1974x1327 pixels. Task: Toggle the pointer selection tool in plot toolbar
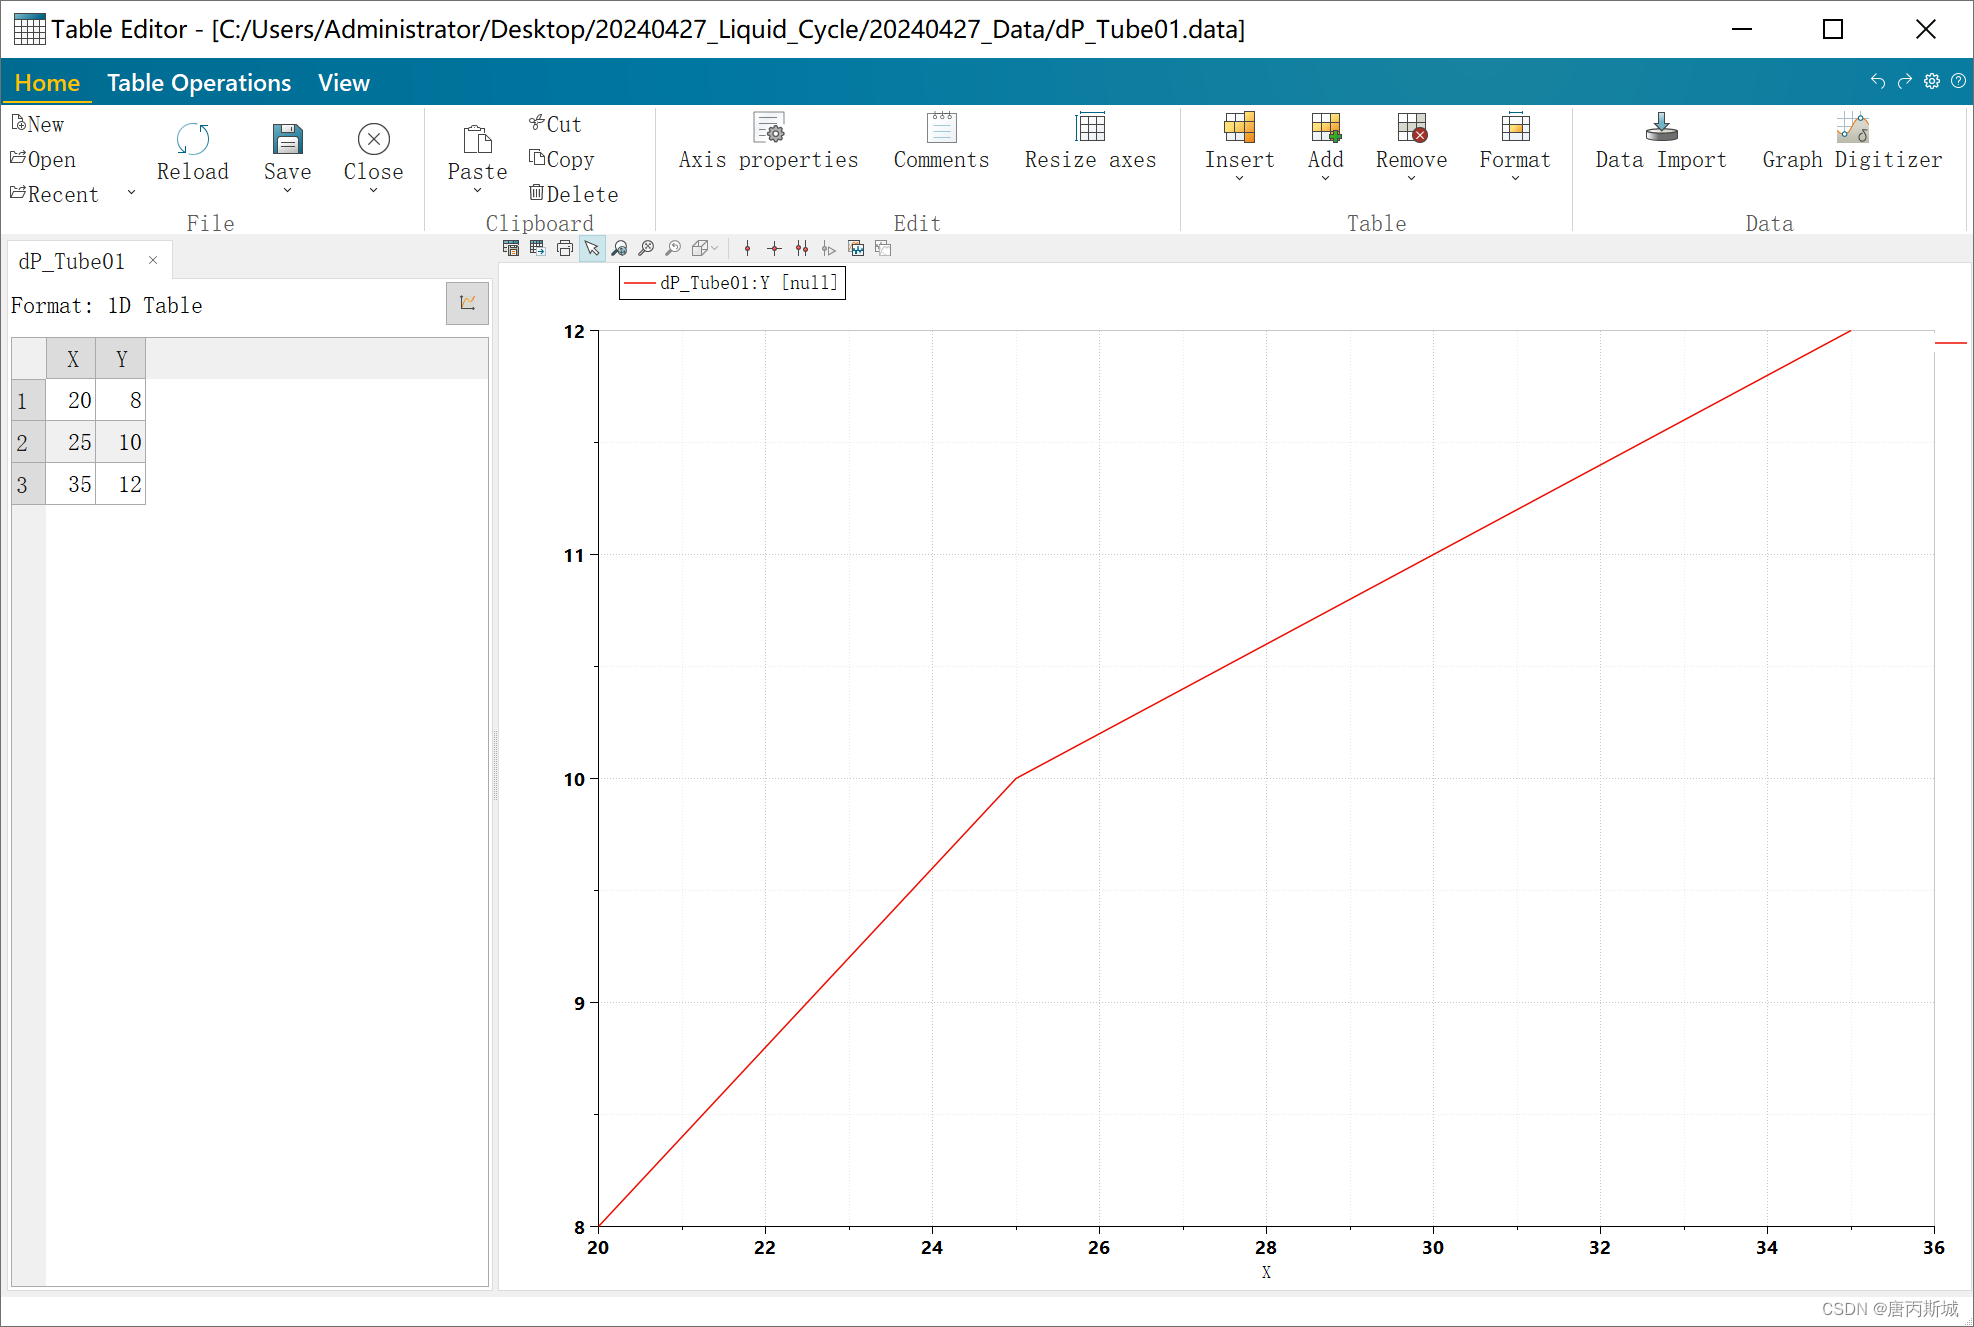(x=592, y=248)
